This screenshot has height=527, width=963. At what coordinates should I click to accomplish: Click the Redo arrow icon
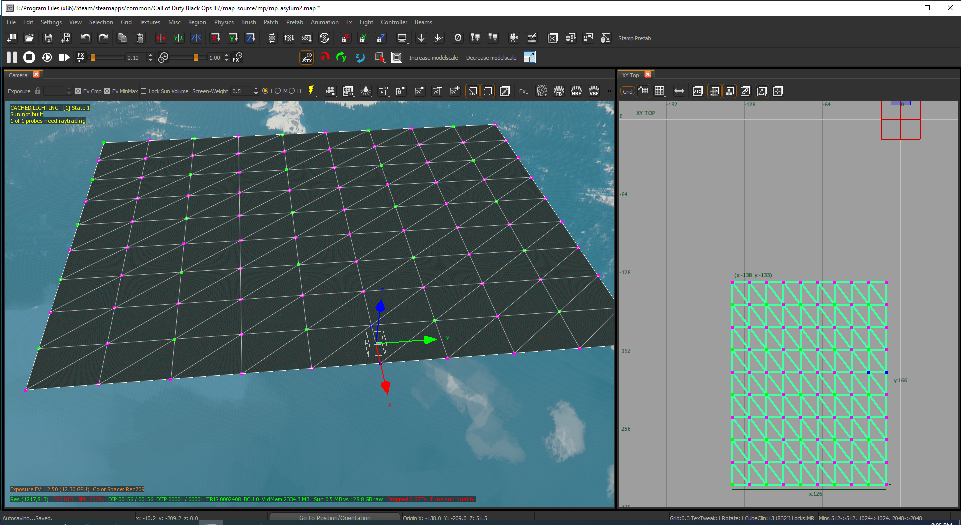pos(103,38)
